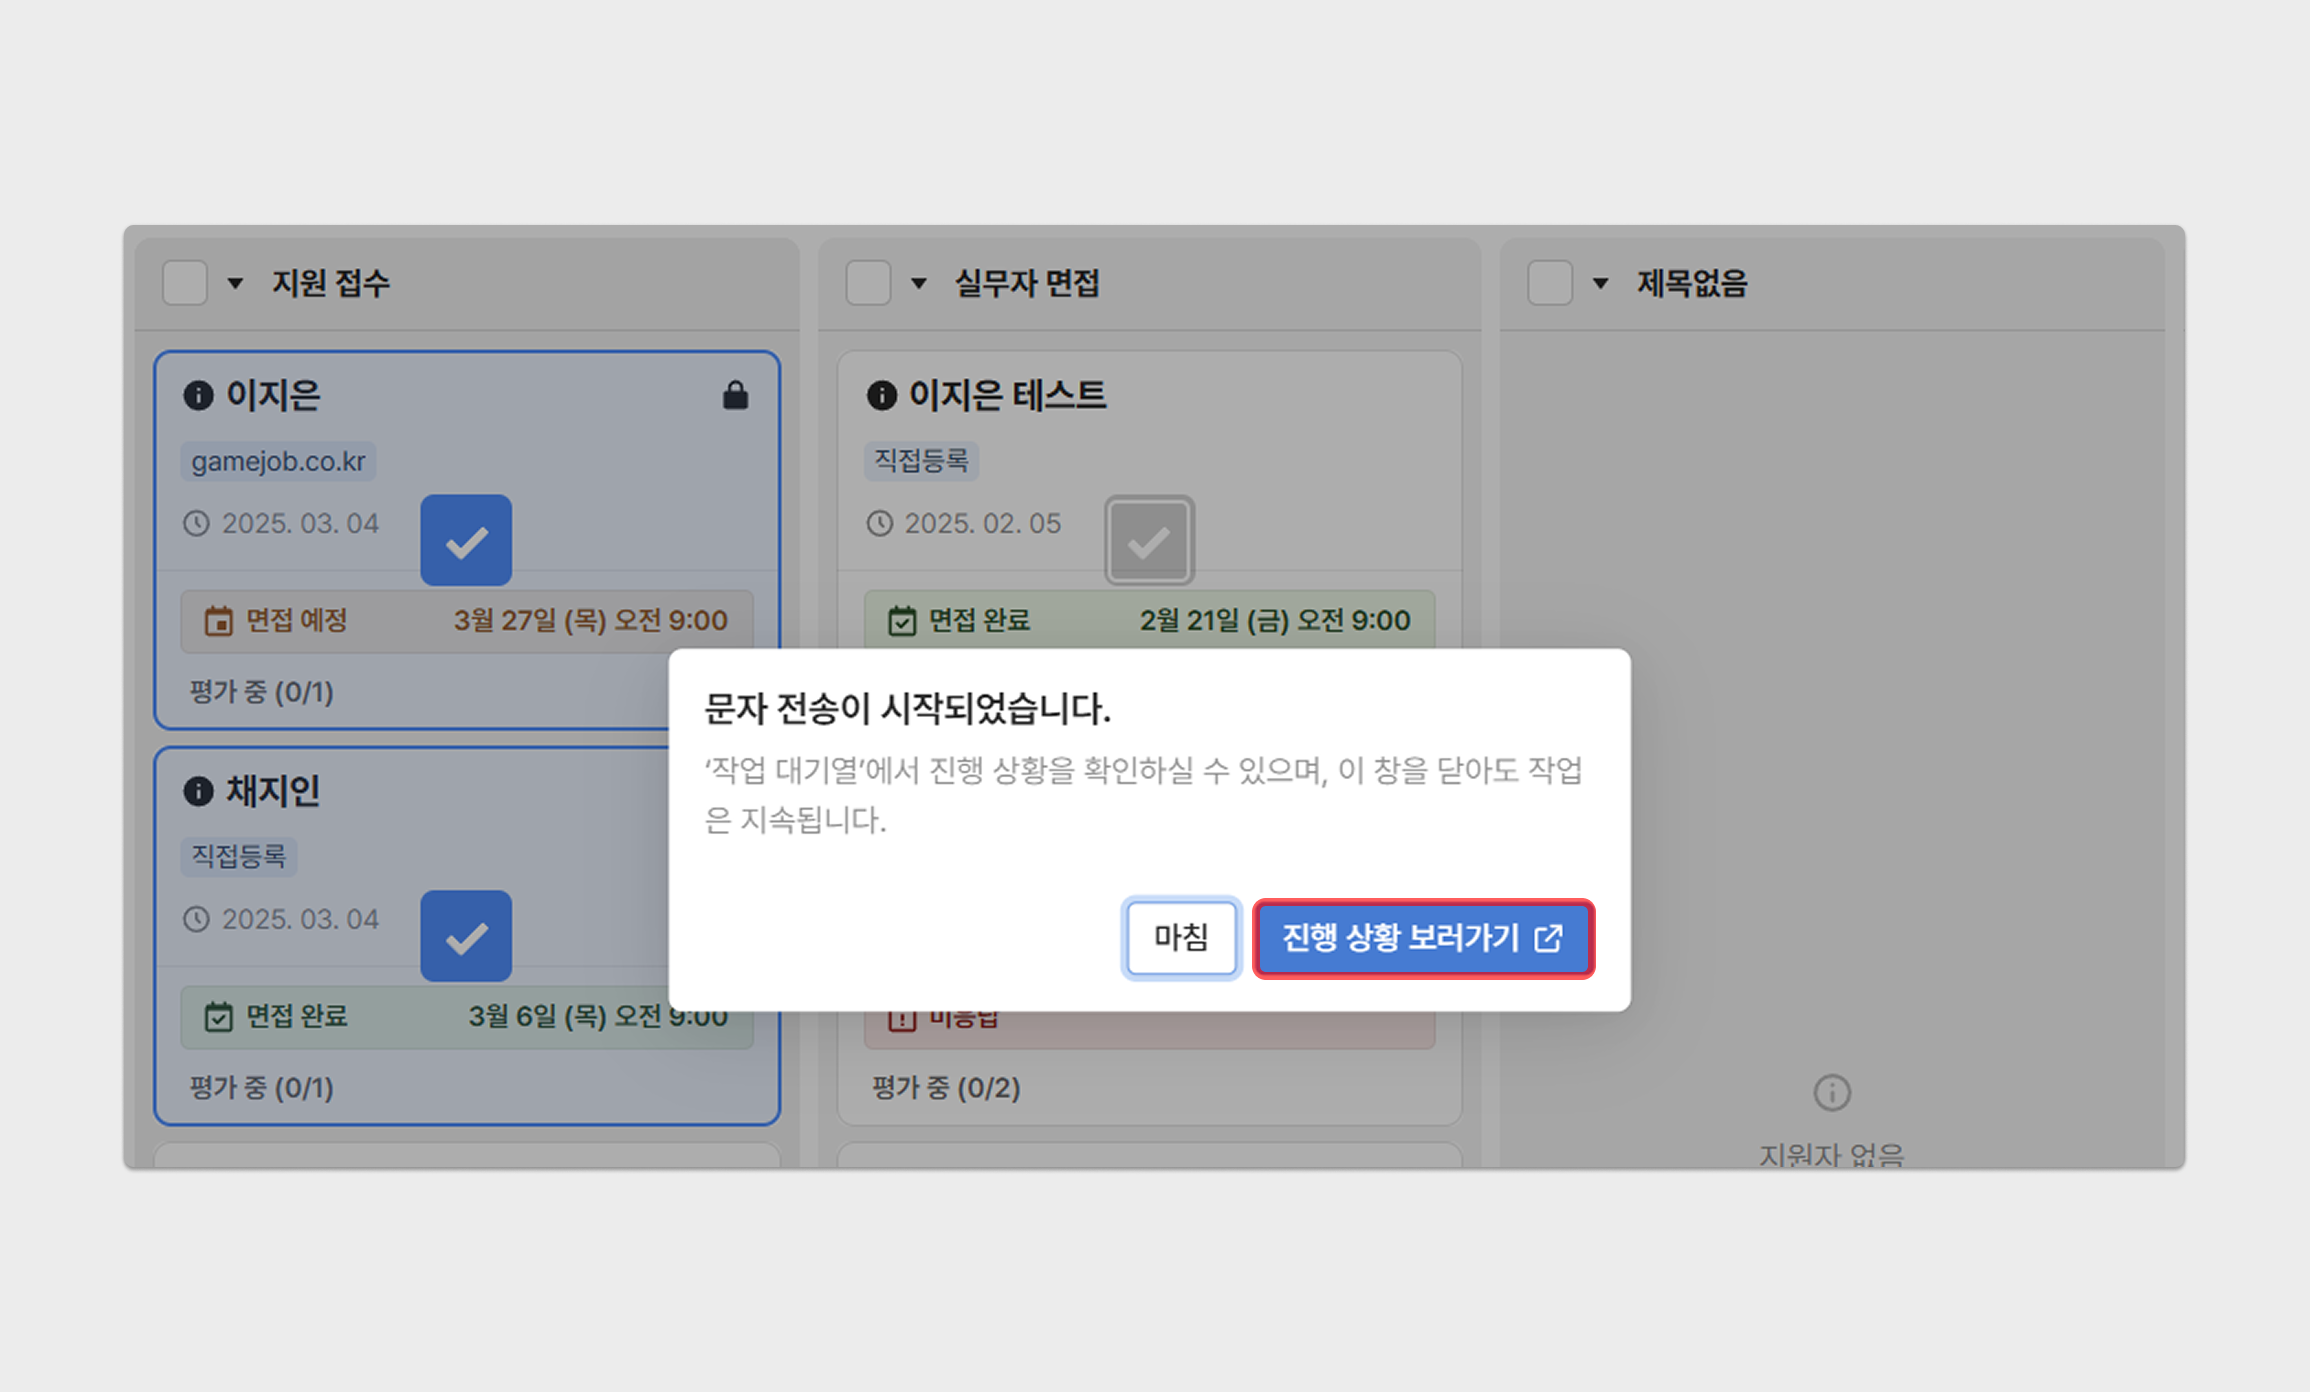Image resolution: width=2310 pixels, height=1392 pixels.
Task: Uncheck the blue checkbox on 이지은 card
Action: (466, 540)
